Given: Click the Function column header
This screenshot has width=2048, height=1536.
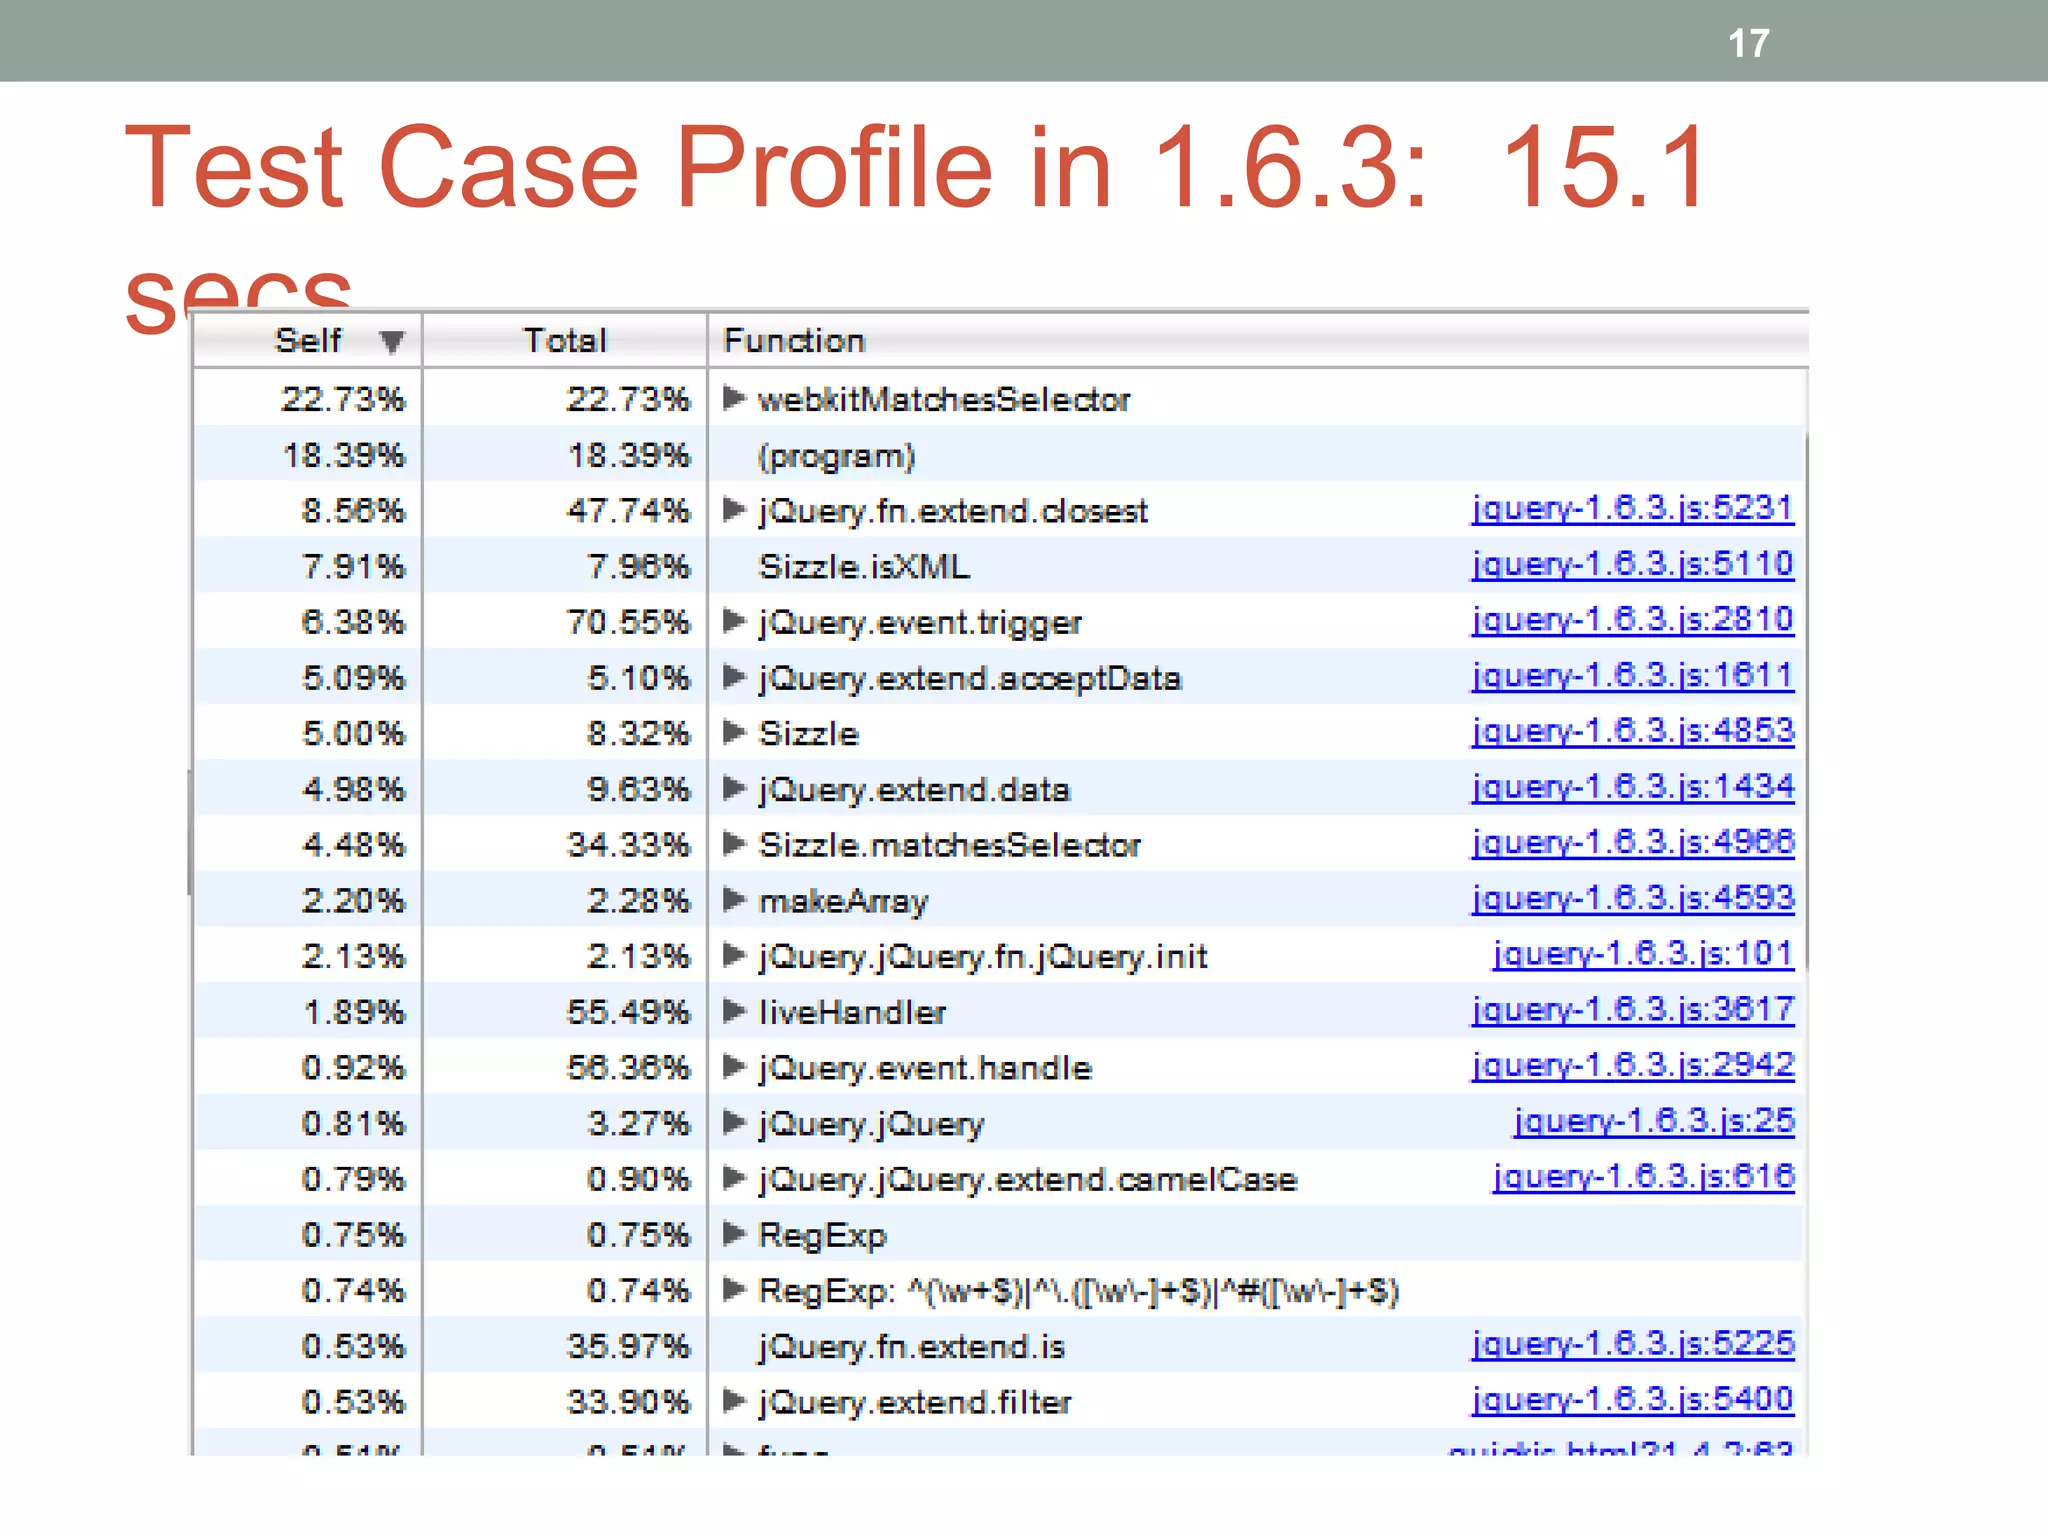Looking at the screenshot, I should (x=794, y=341).
